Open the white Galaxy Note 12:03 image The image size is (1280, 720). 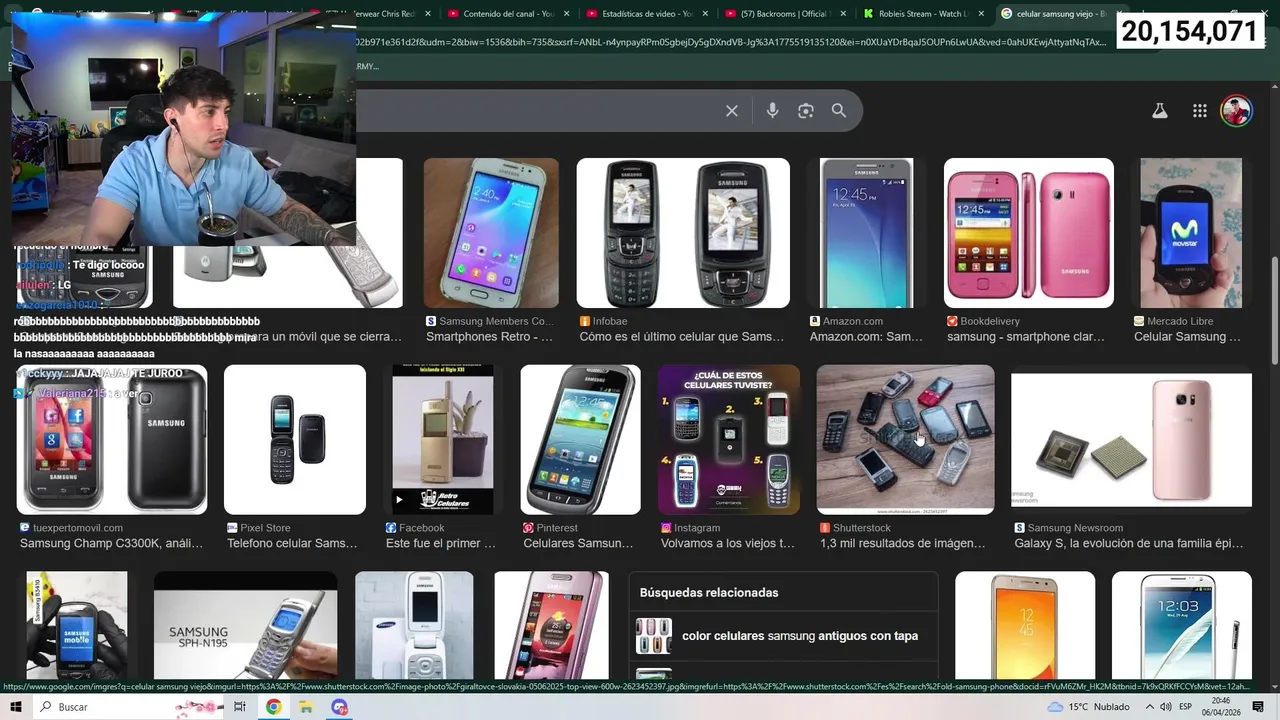click(x=1182, y=626)
